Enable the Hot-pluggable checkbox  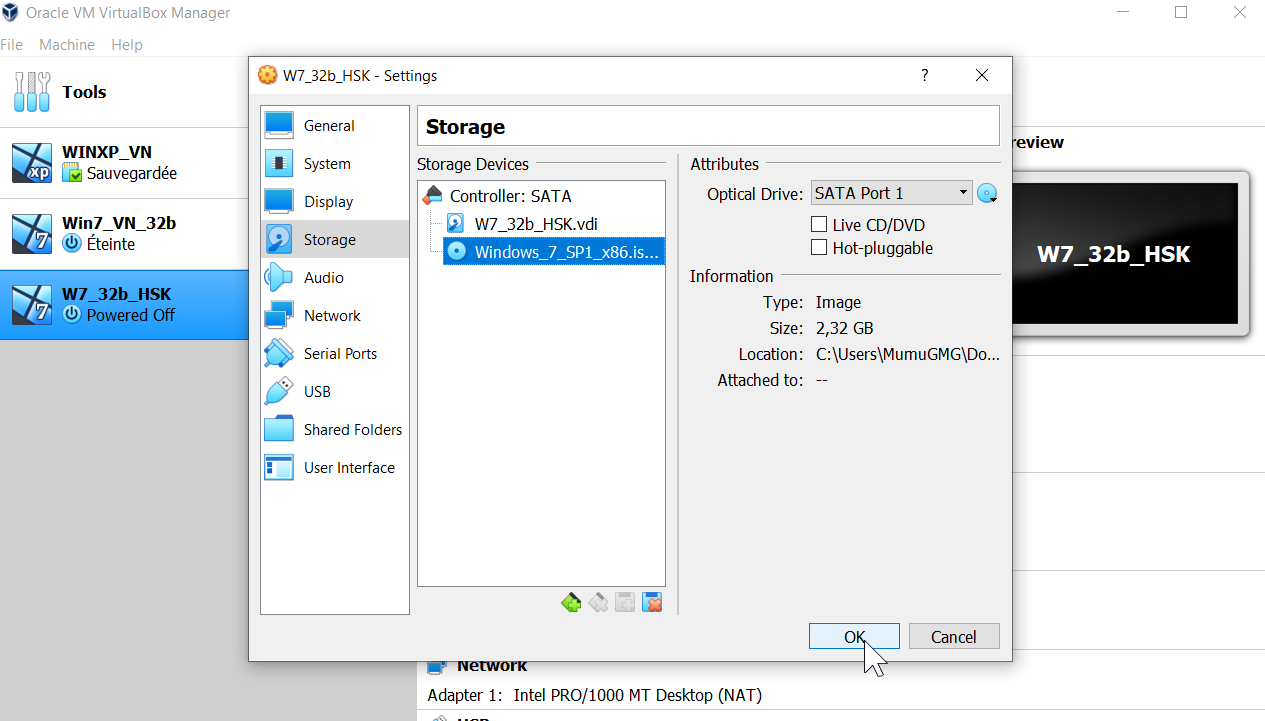[872, 248]
